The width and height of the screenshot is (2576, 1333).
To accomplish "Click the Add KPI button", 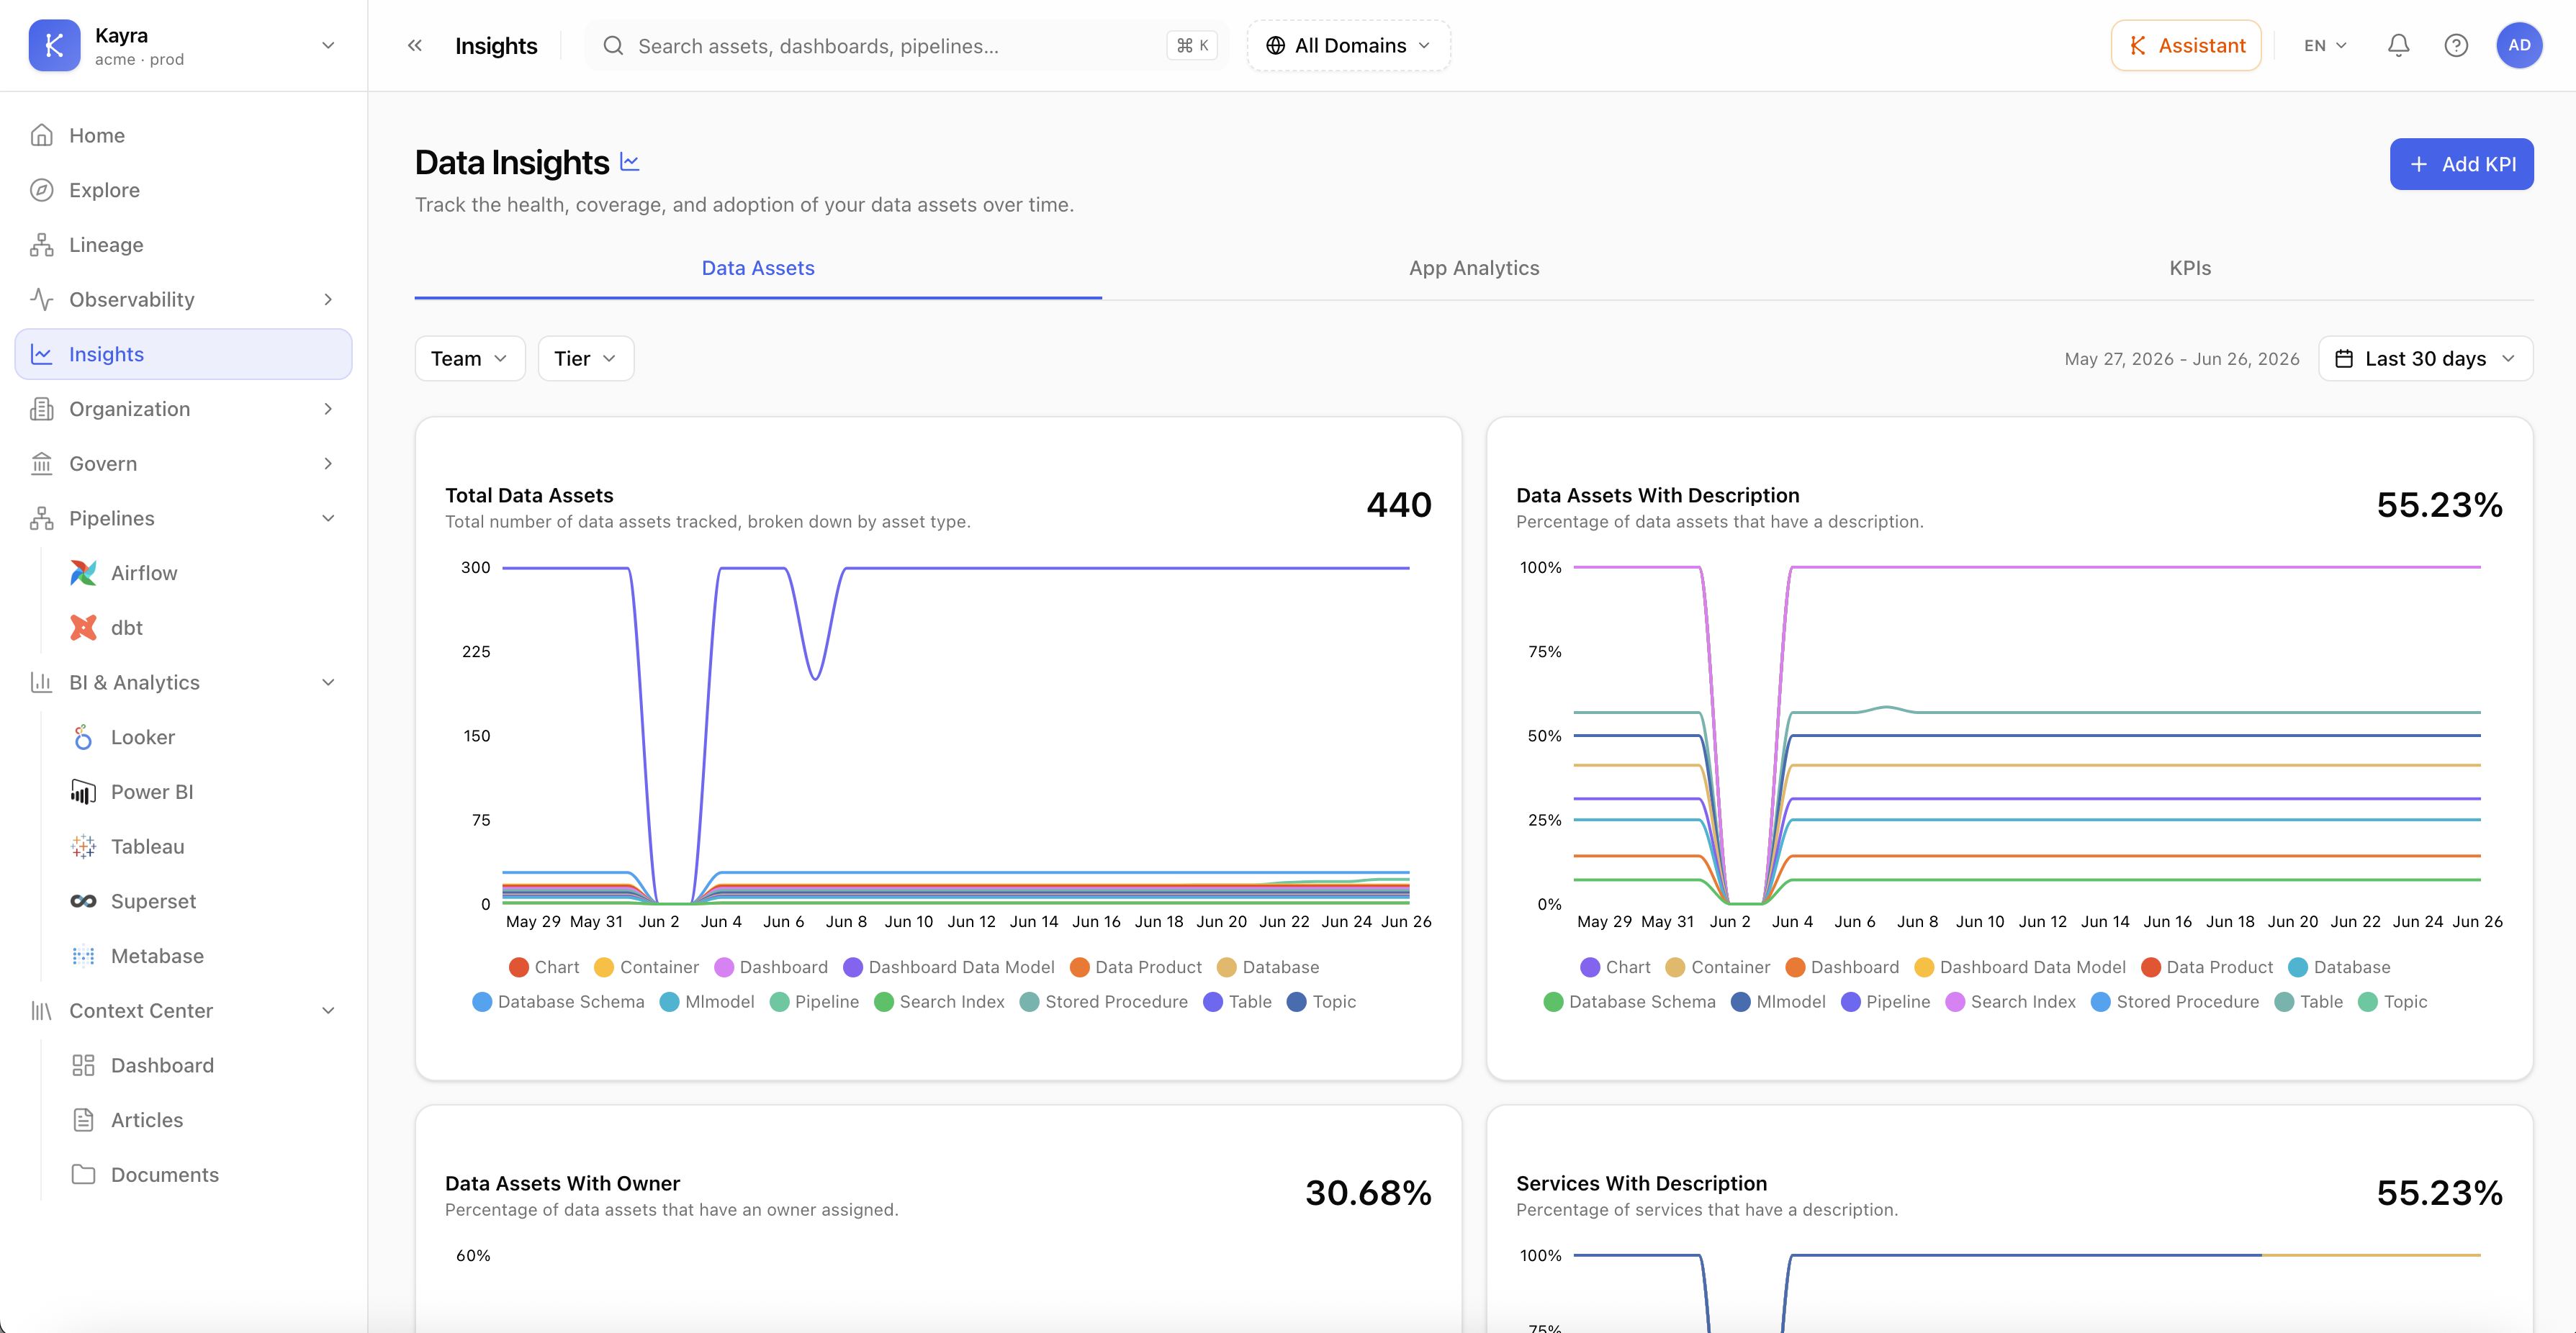I will tap(2461, 164).
